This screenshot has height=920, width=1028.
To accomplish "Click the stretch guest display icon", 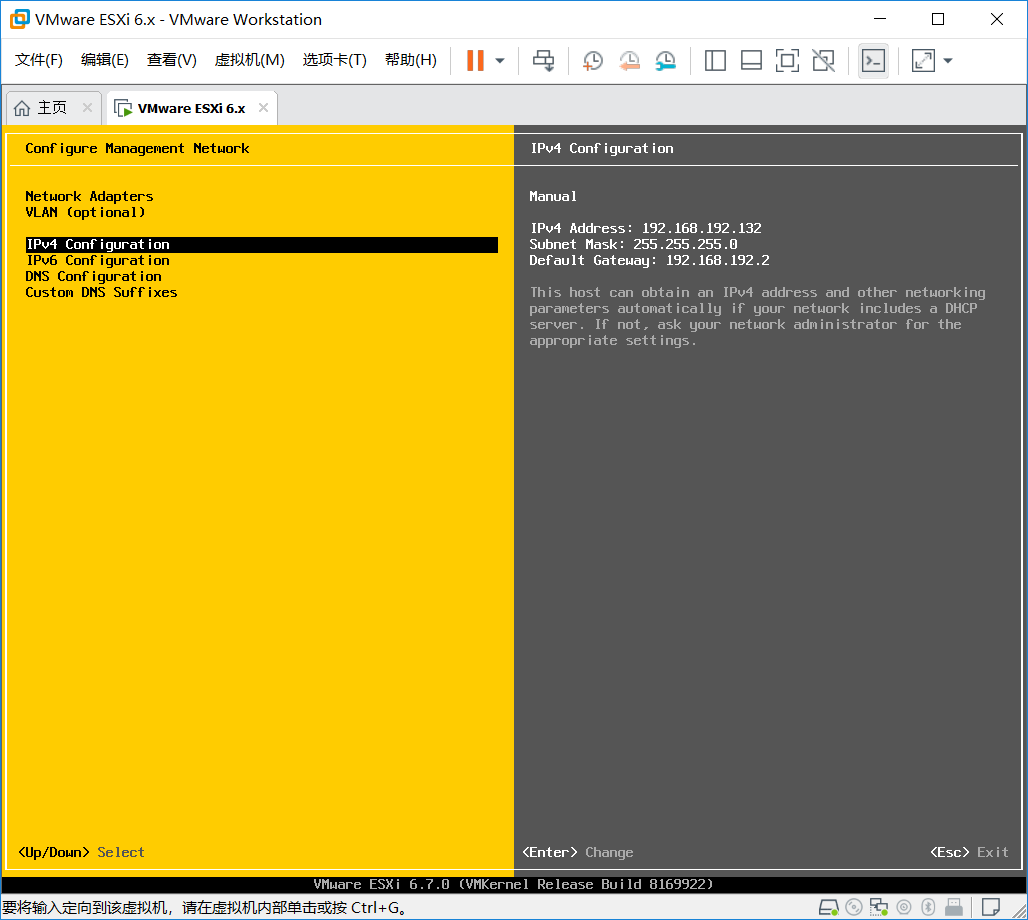I will [x=923, y=61].
